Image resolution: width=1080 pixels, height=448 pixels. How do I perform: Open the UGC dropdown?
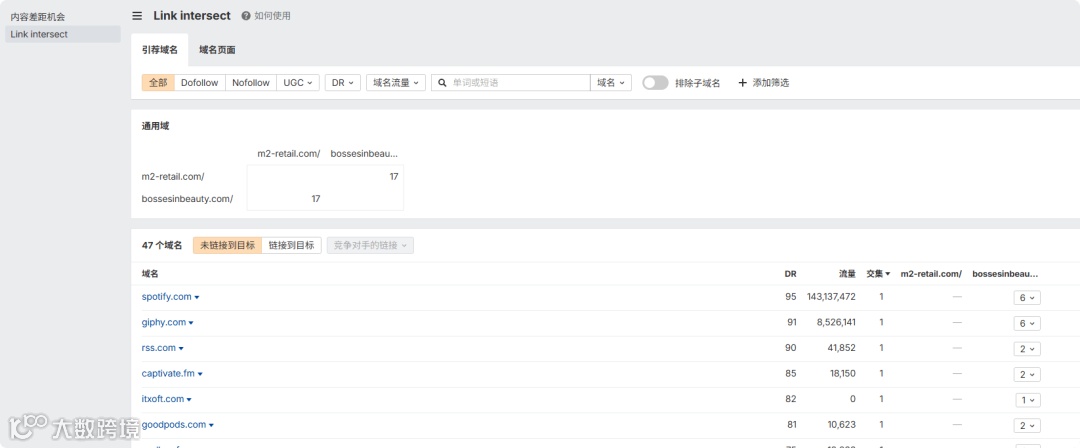click(x=298, y=83)
